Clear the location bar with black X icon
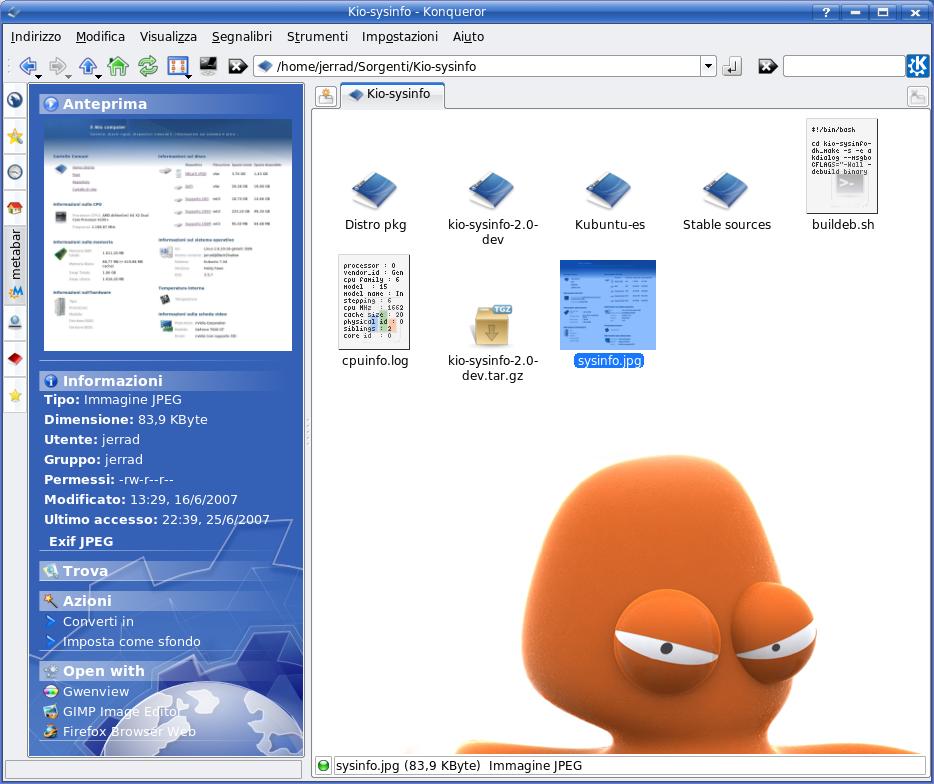934x784 pixels. (x=238, y=66)
